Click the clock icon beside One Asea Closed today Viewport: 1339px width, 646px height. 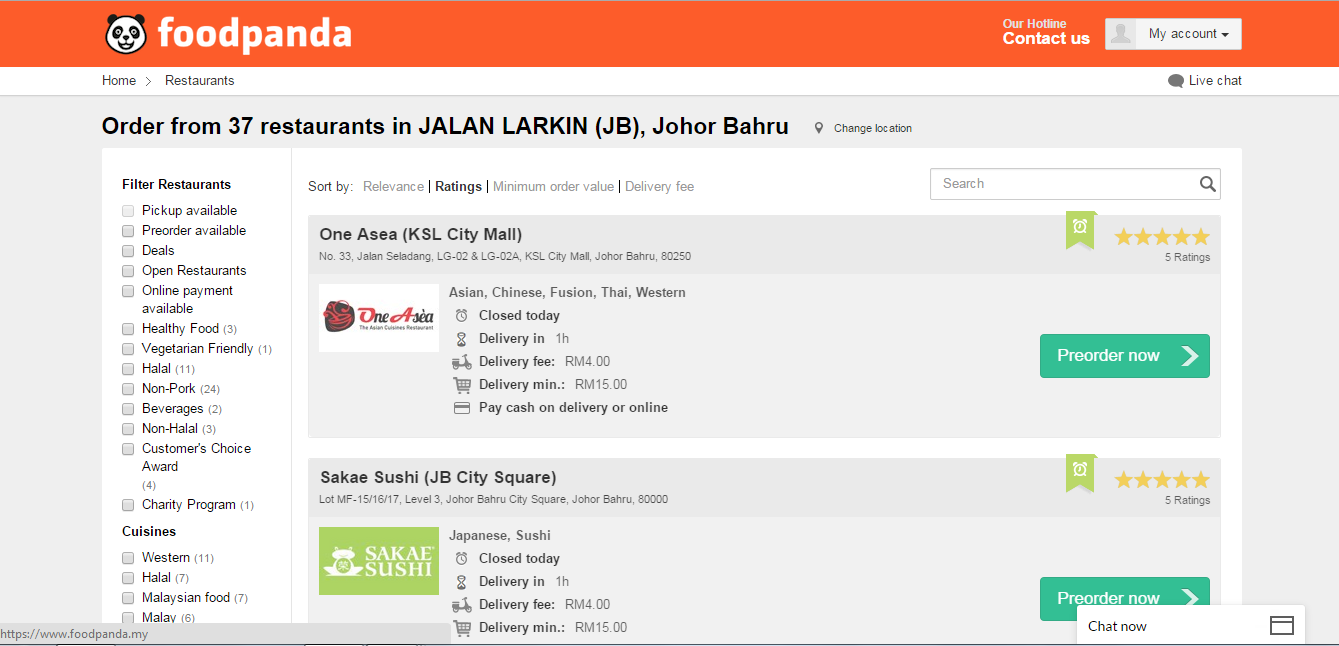tap(461, 316)
